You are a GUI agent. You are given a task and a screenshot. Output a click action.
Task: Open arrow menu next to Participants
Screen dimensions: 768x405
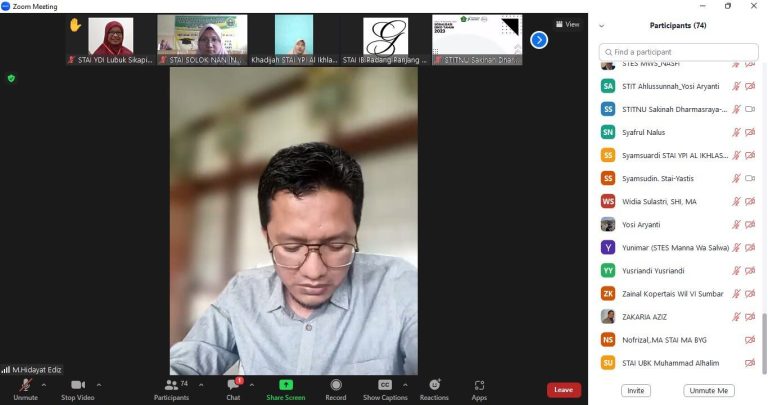point(201,385)
